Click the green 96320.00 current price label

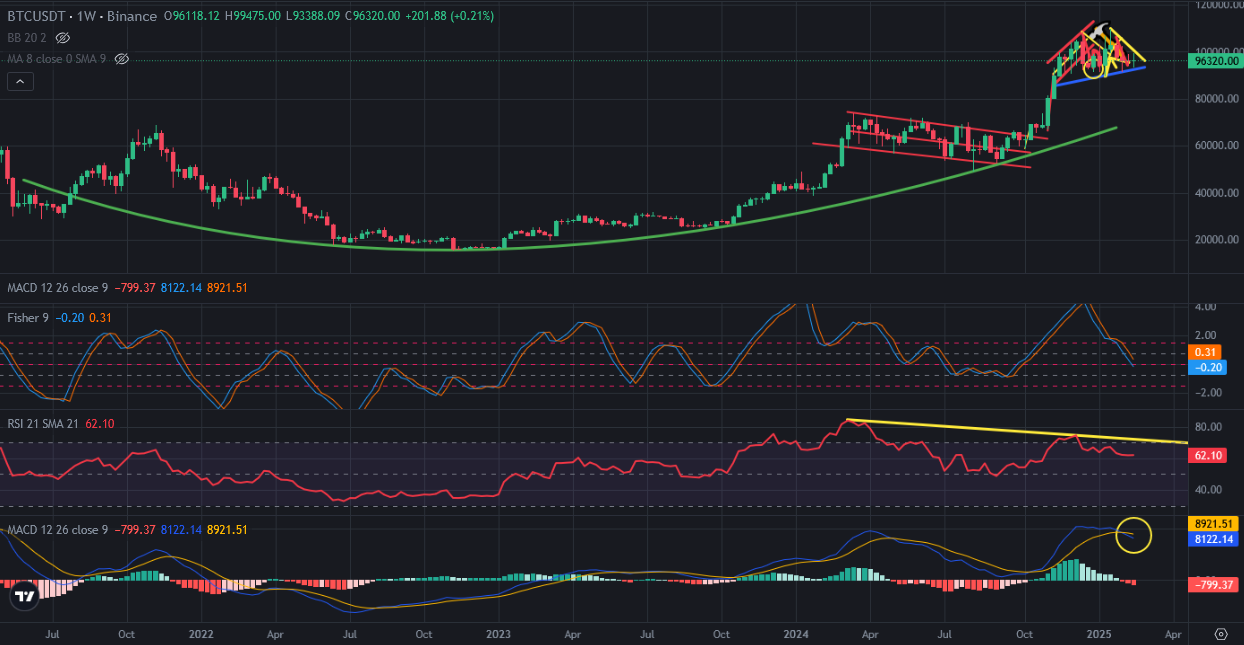click(1217, 60)
